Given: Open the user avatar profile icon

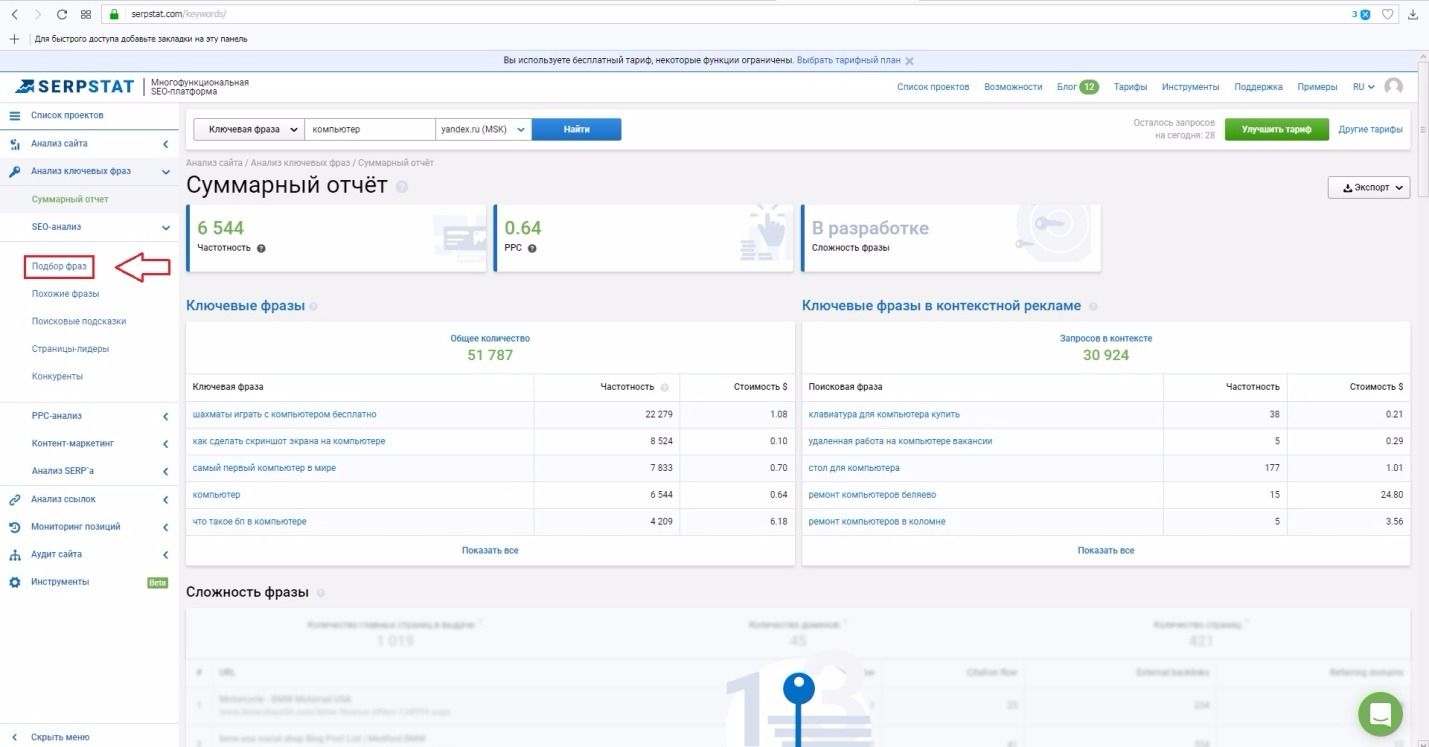Looking at the screenshot, I should click(1393, 86).
